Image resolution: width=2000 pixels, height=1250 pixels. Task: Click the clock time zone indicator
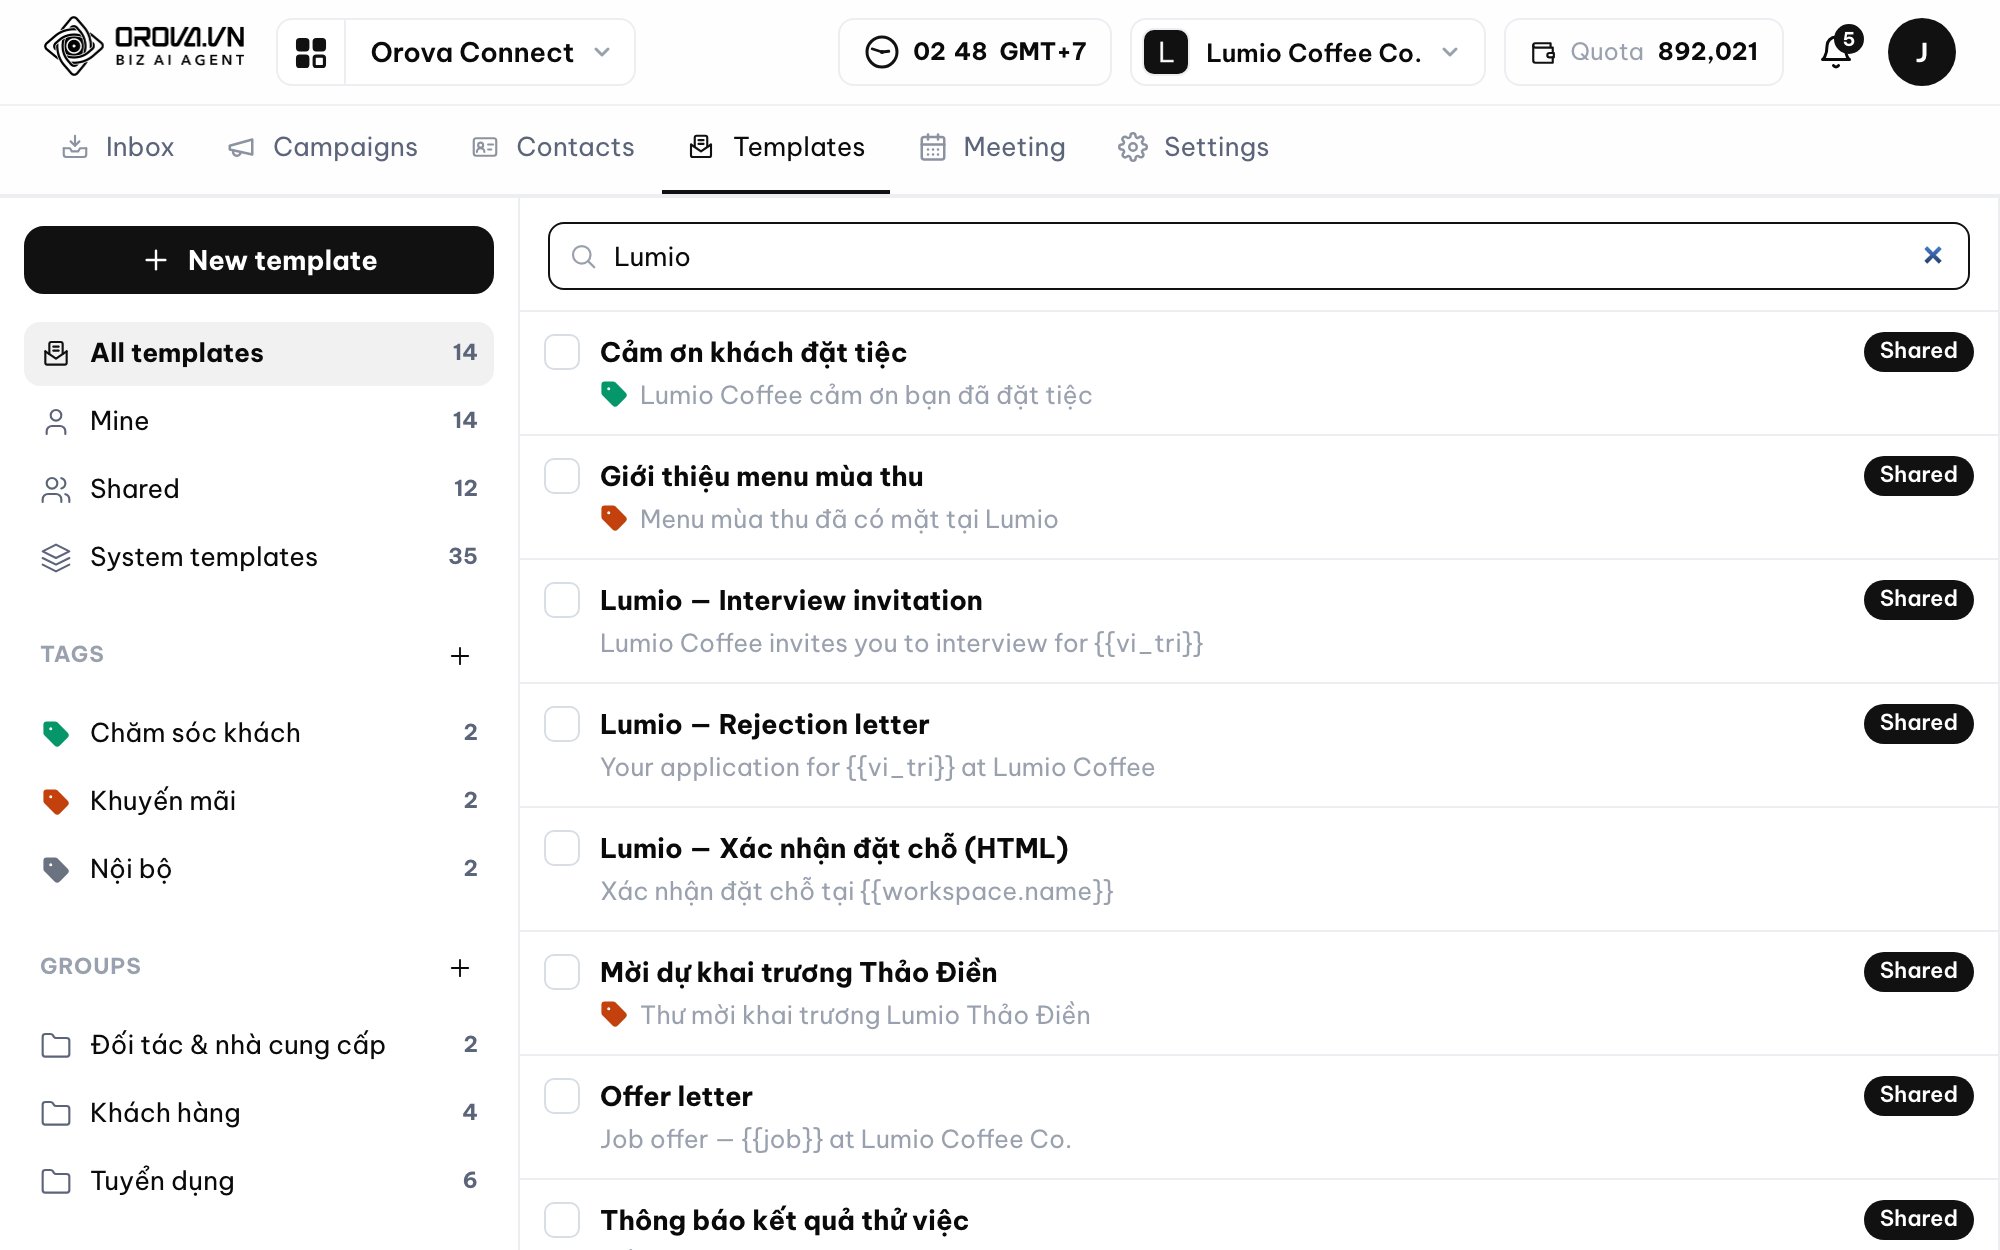click(975, 52)
